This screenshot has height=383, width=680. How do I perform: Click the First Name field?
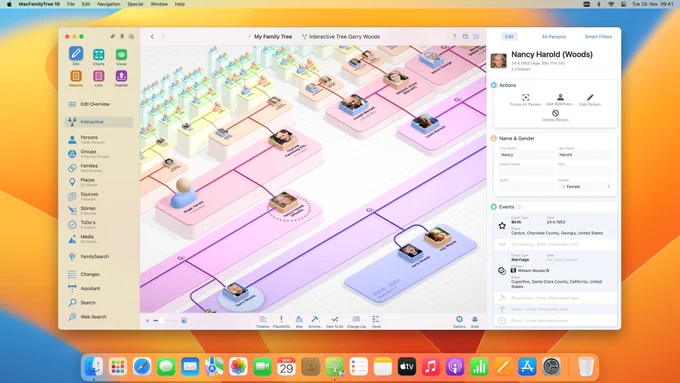click(x=526, y=154)
